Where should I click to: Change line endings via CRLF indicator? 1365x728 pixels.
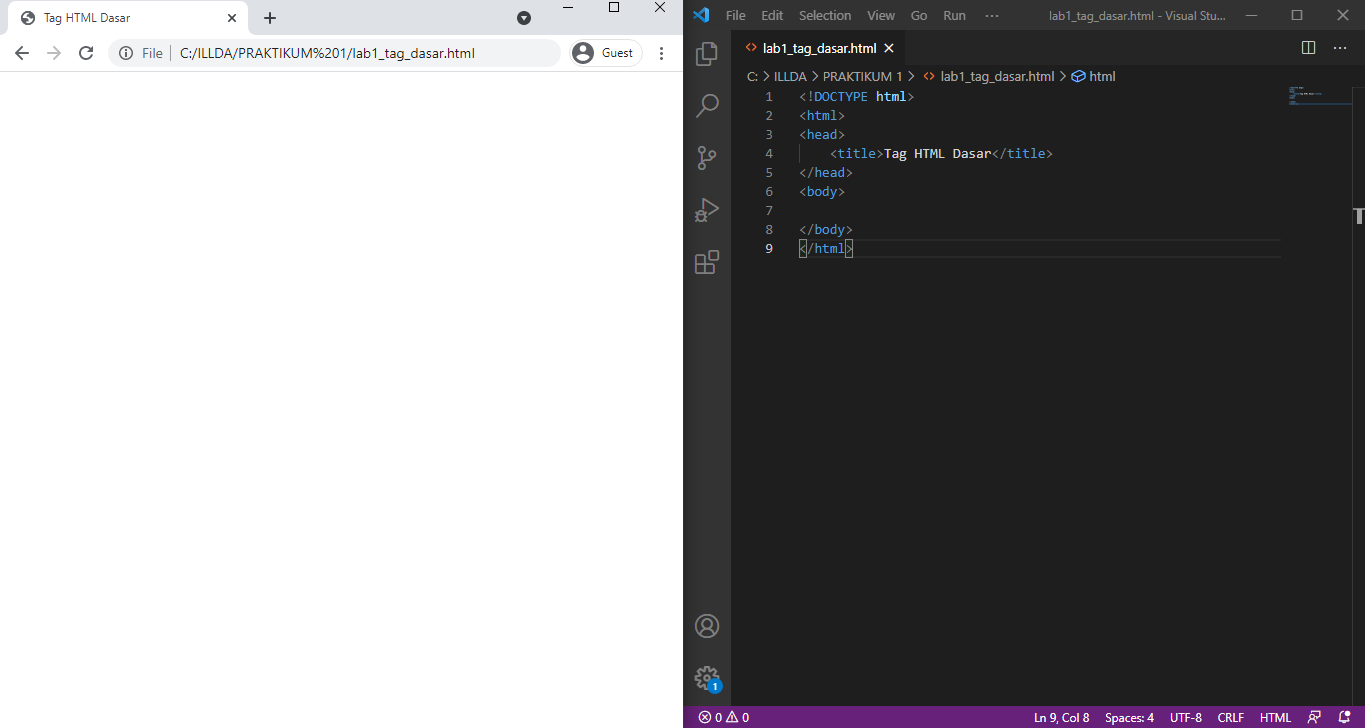click(1230, 717)
